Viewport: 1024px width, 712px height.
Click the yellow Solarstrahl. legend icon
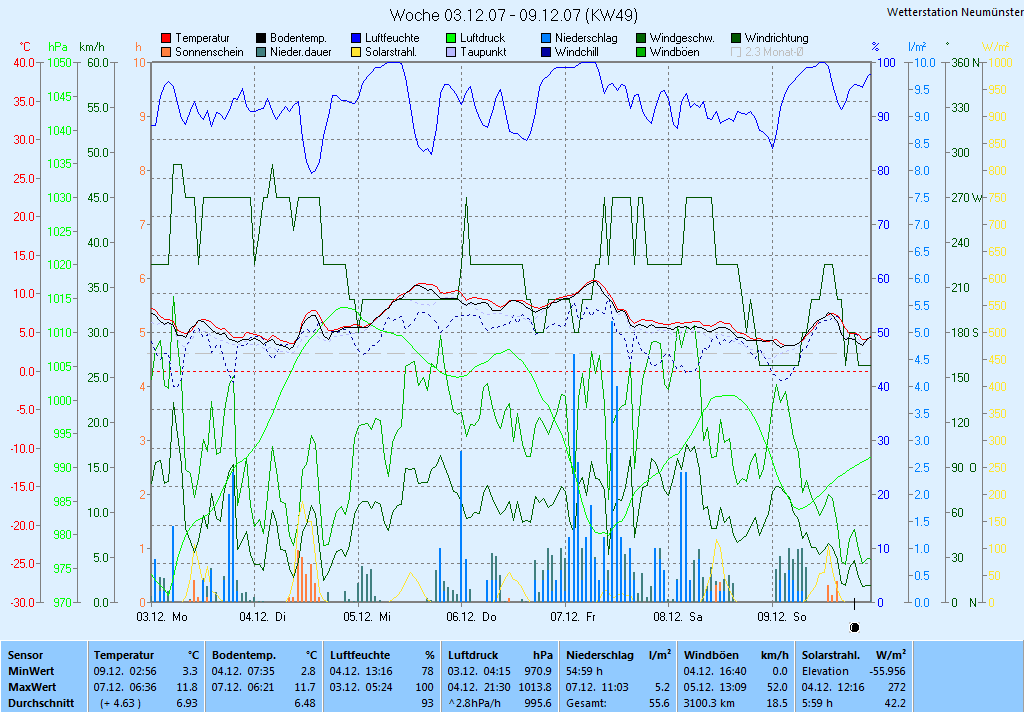pos(356,52)
